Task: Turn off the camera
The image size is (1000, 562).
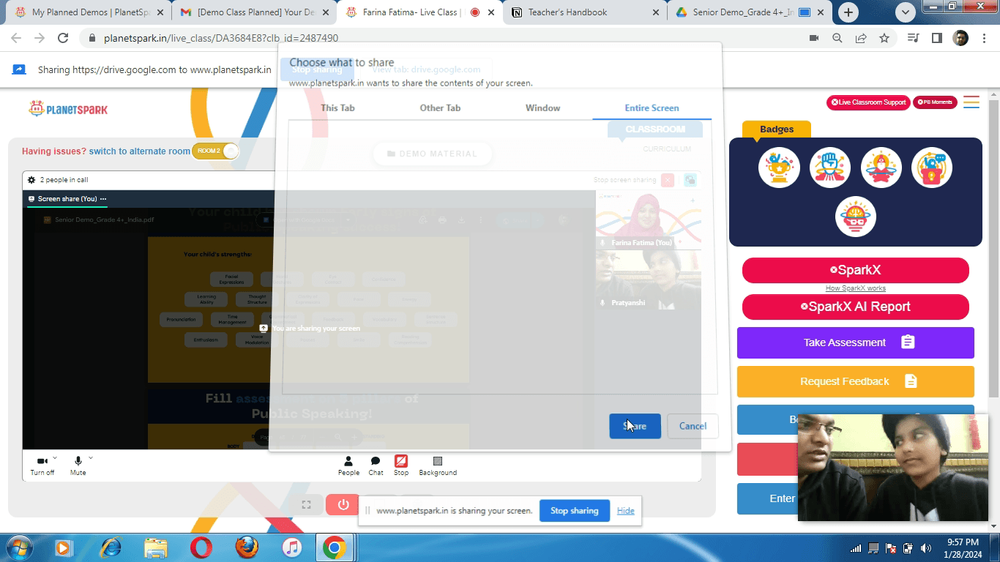Action: click(42, 466)
